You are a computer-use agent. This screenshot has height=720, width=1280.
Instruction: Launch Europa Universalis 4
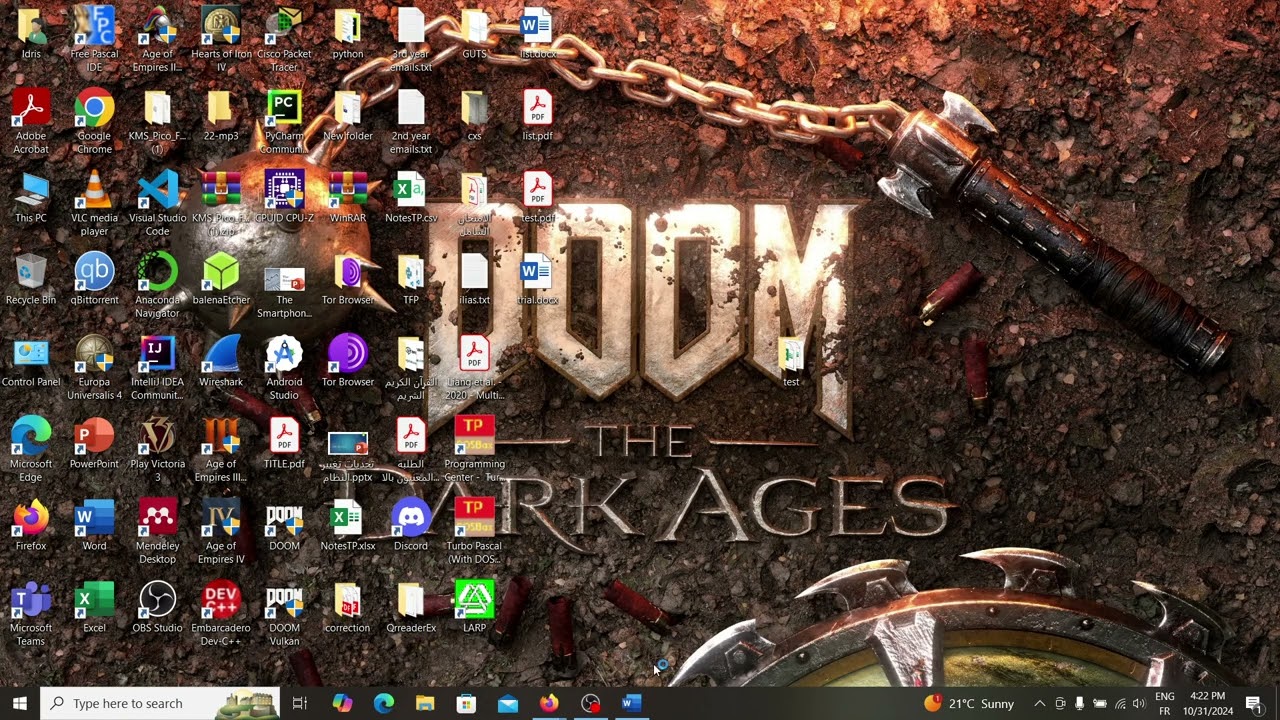point(94,367)
